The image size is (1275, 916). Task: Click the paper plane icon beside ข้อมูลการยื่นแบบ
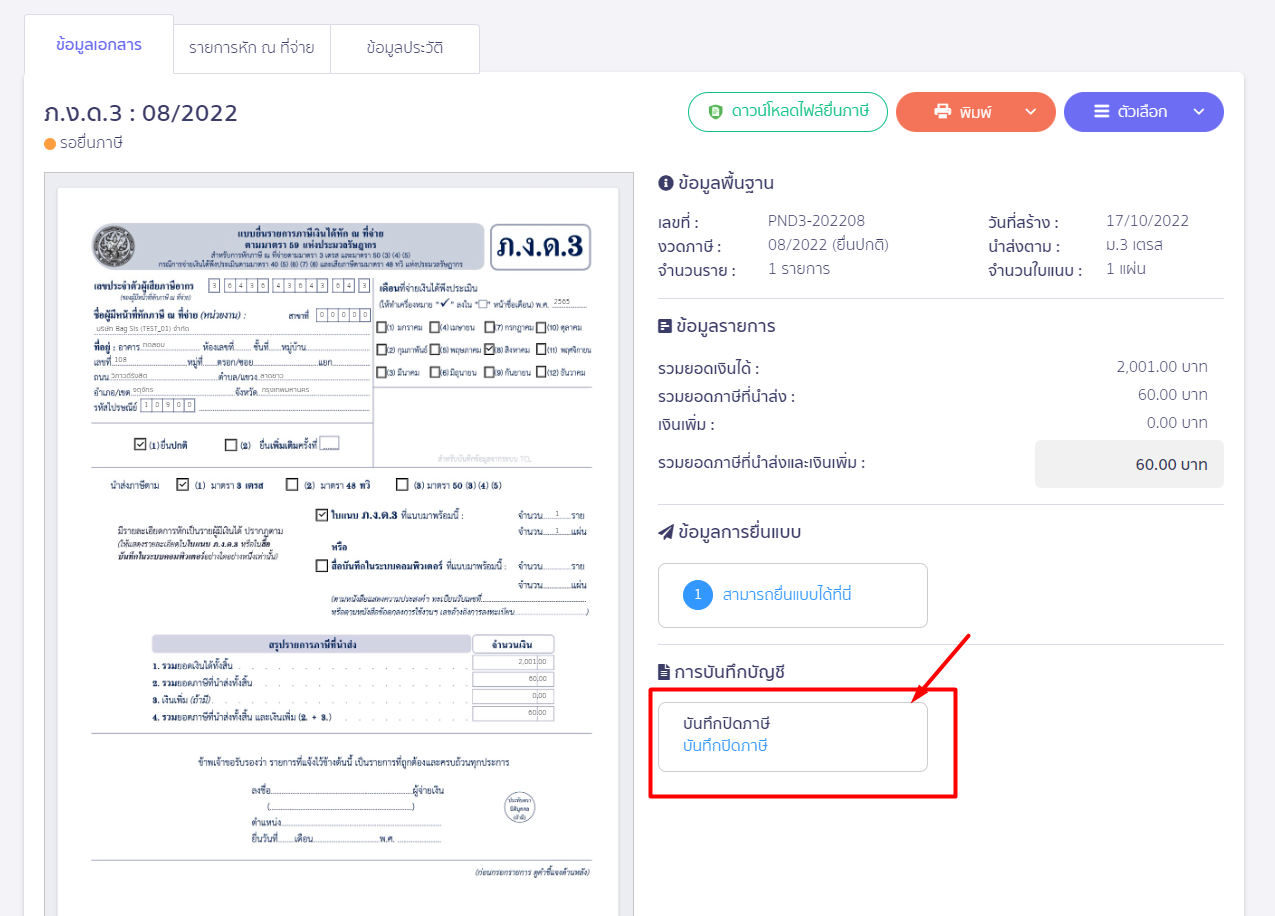[666, 532]
